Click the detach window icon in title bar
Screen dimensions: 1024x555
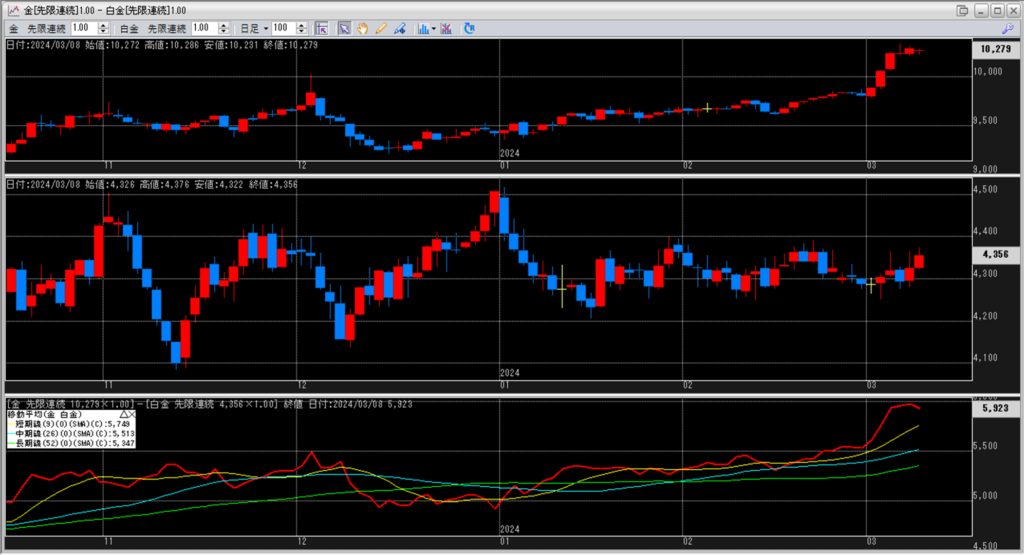tap(962, 9)
